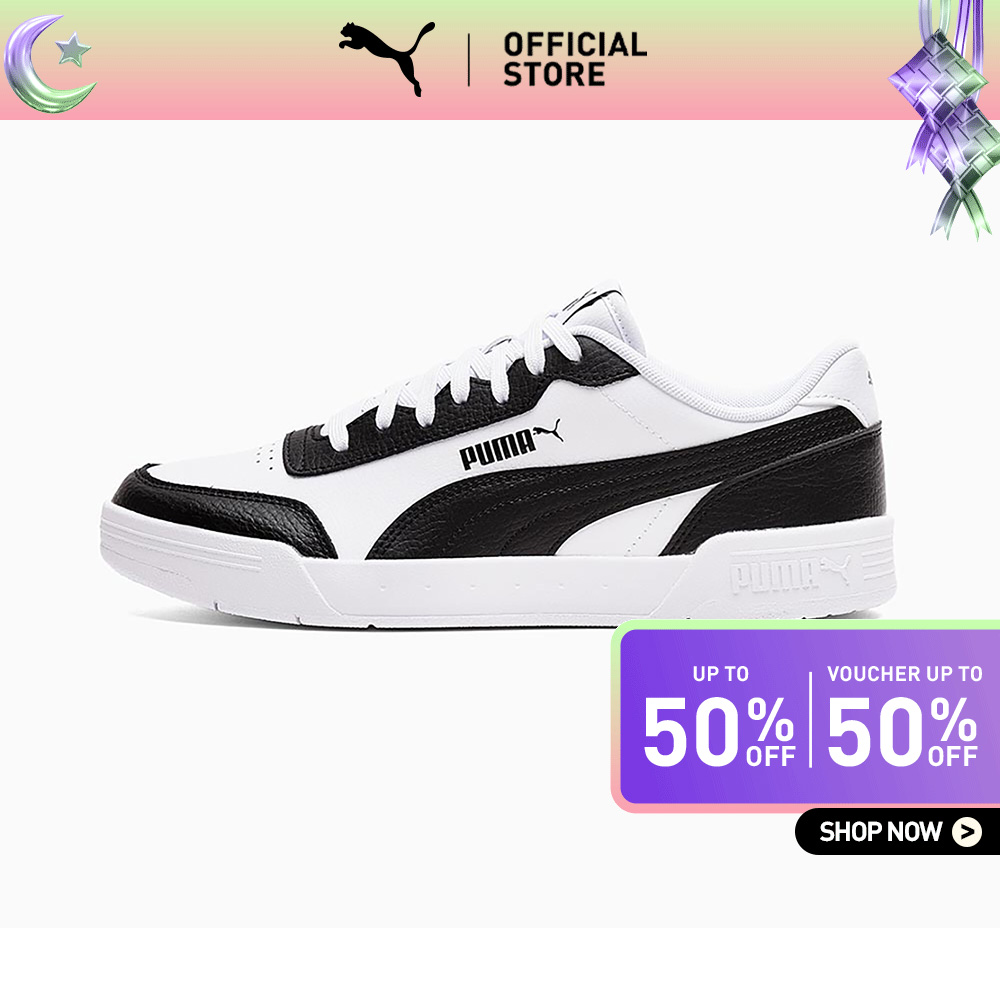Click the black PUMA wordmark on shoe side
The height and width of the screenshot is (1000, 1000).
point(497,449)
